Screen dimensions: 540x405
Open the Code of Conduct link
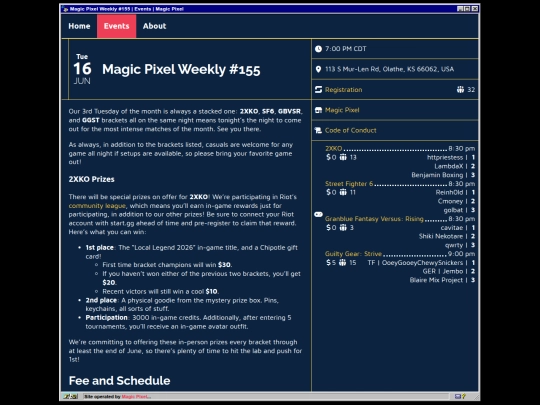351,131
